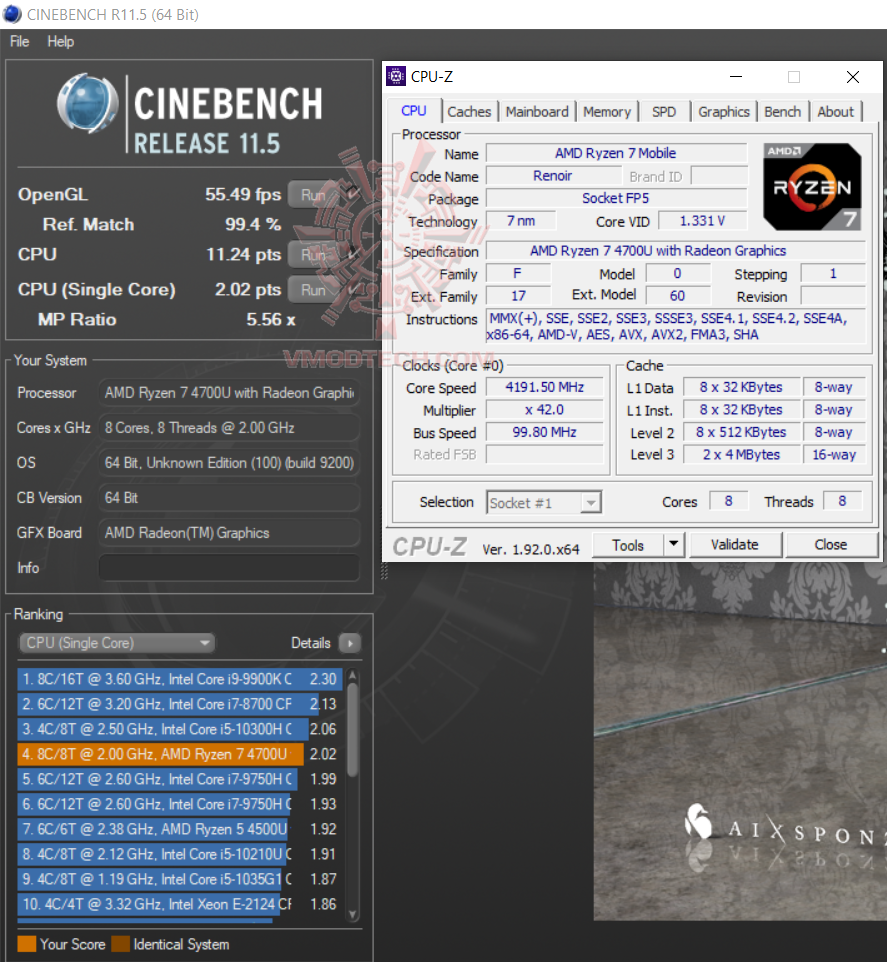Click the GFX Board value AMD Radeon Graphics
The width and height of the screenshot is (887, 962).
[x=229, y=533]
